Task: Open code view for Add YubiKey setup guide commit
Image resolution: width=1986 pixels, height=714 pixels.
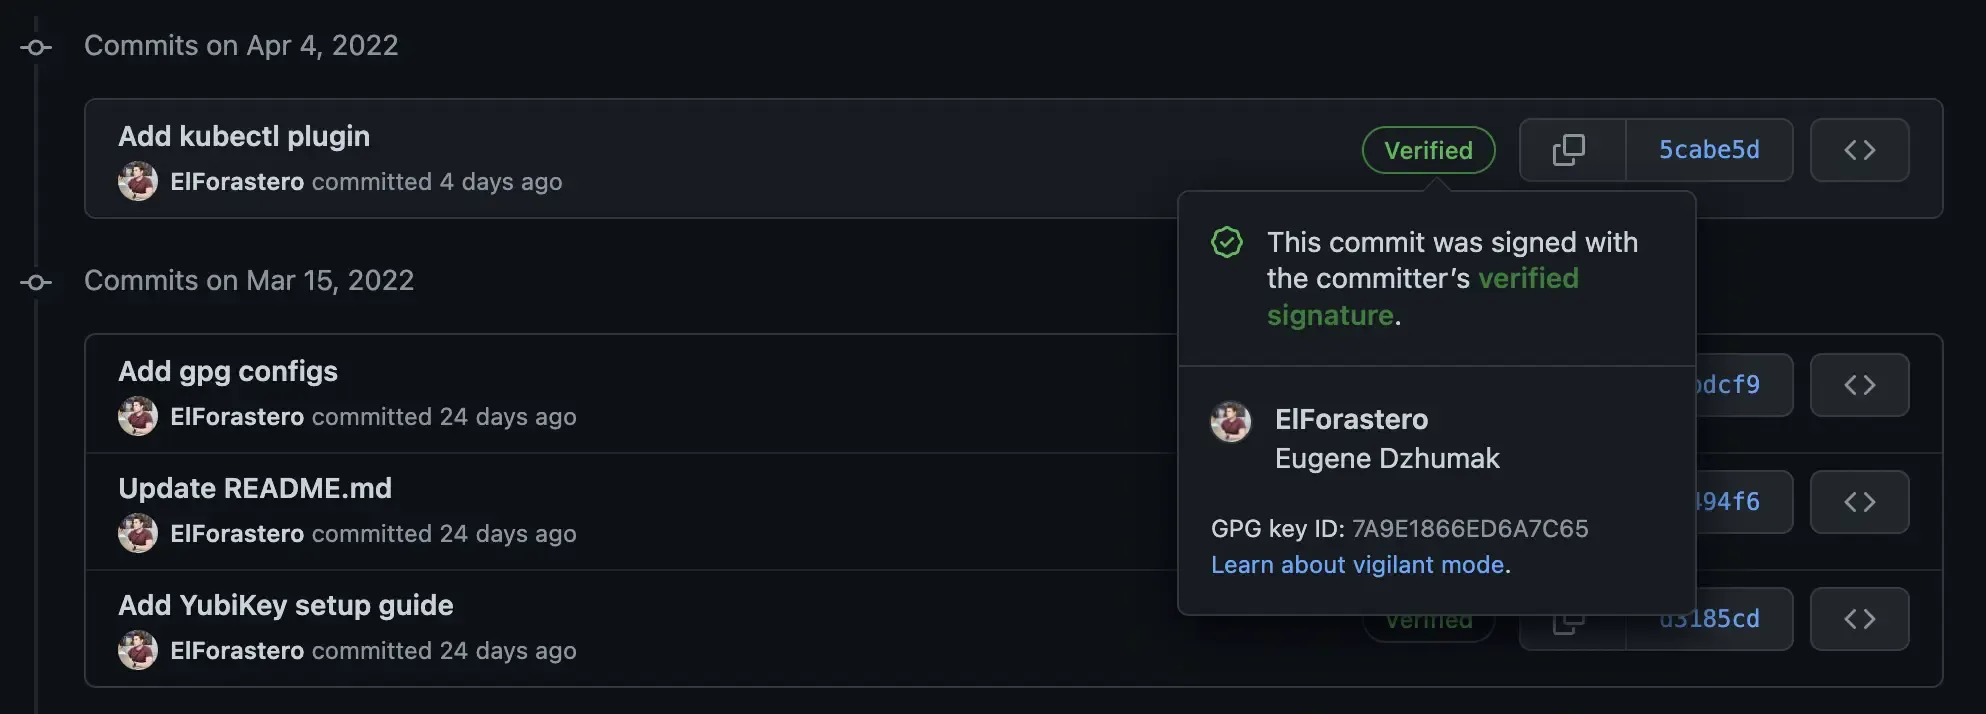Action: [x=1859, y=618]
